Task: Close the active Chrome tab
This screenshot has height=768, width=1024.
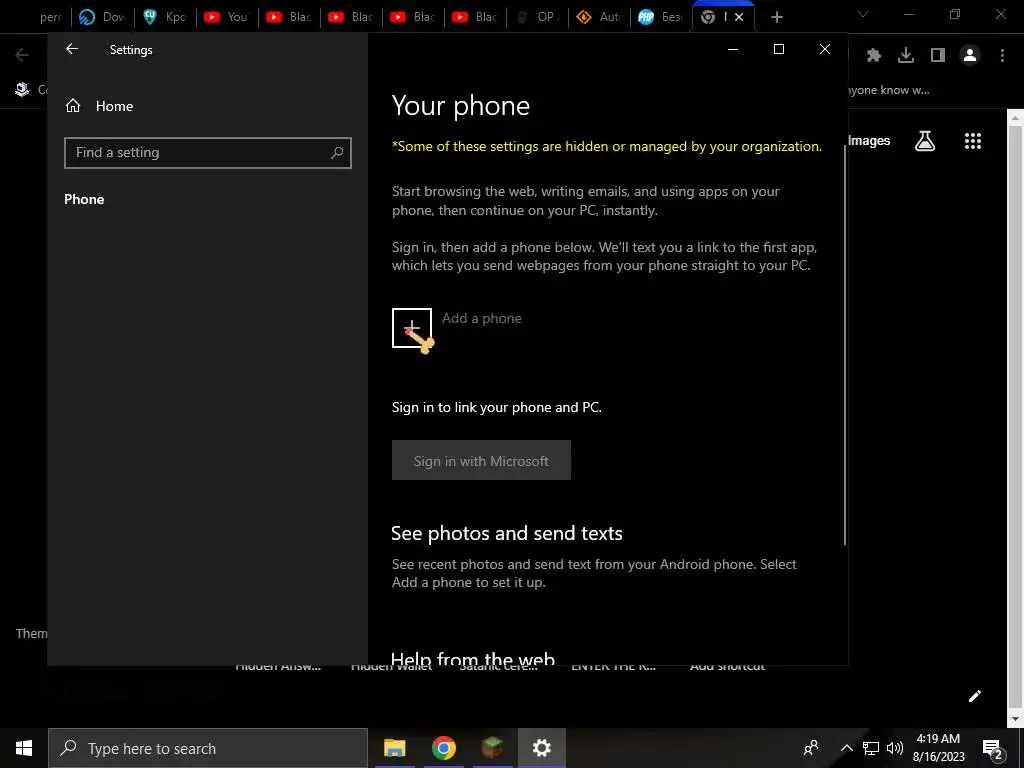Action: tap(739, 17)
